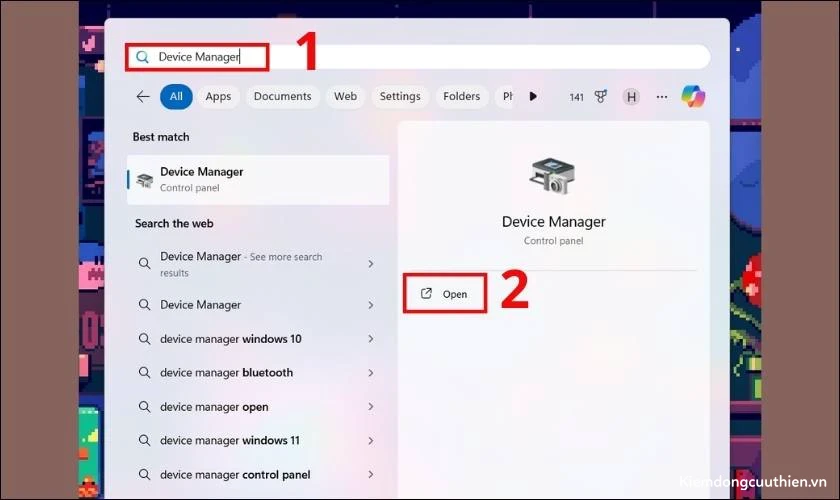Screen dimensions: 840x500
Task: Select 'device manager windows 11' suggestion
Action: coord(258,441)
